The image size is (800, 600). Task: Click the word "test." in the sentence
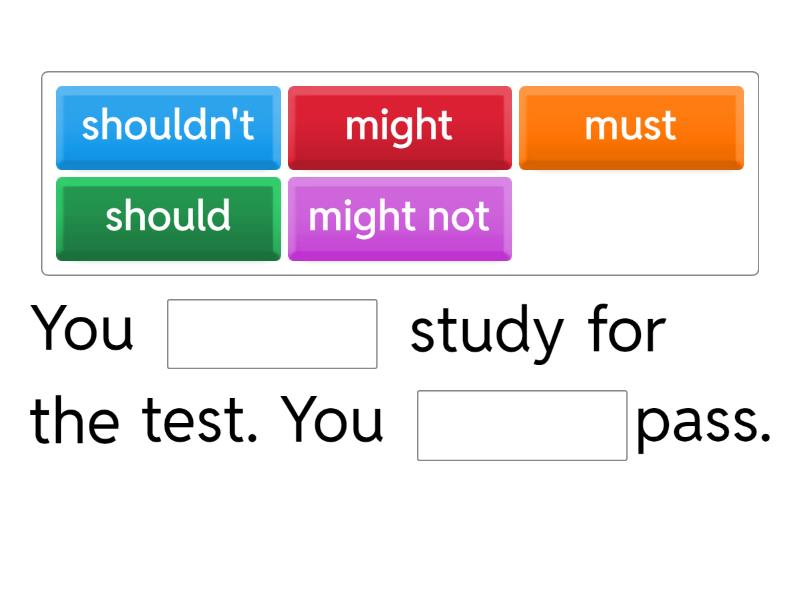[x=199, y=421]
